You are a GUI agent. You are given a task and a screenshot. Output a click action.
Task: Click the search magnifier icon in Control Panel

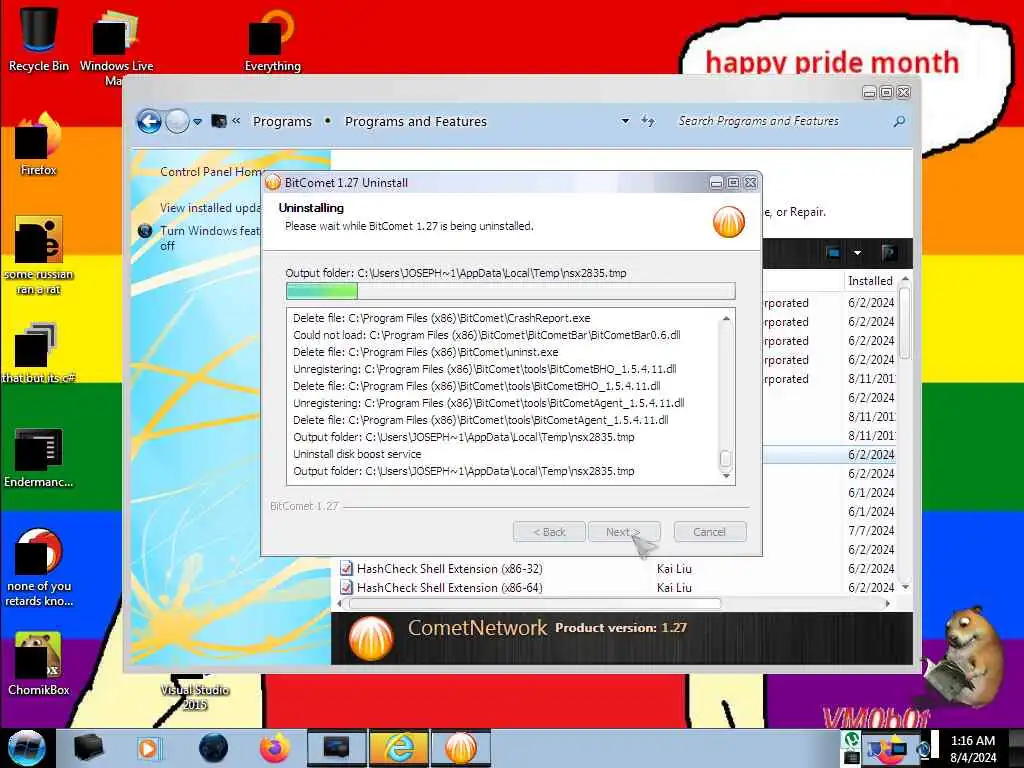(899, 121)
